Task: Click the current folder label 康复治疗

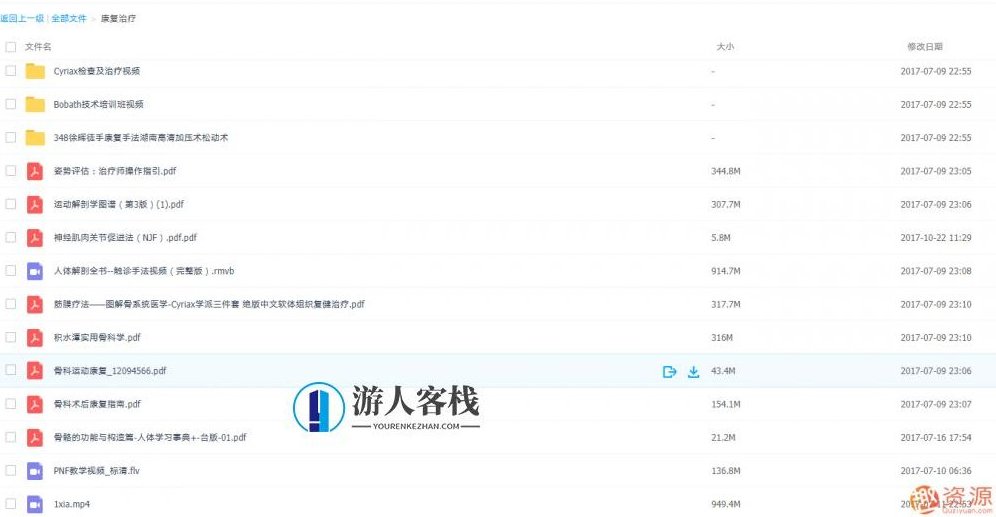Action: 118,18
